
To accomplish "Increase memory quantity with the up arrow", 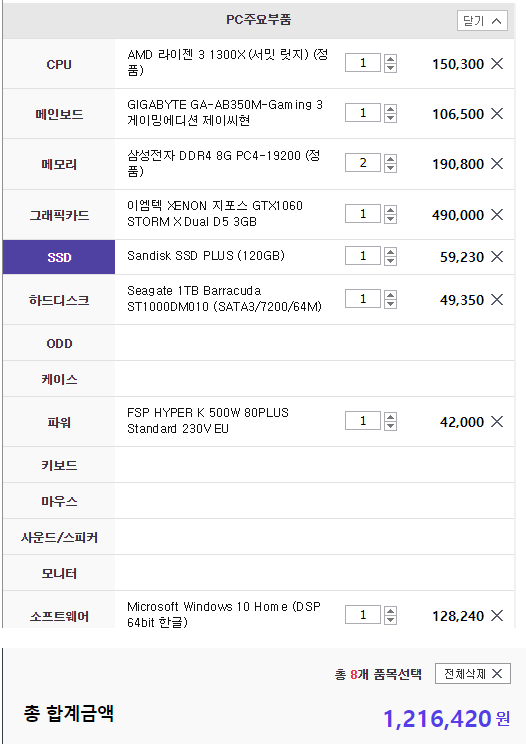I will click(390, 159).
